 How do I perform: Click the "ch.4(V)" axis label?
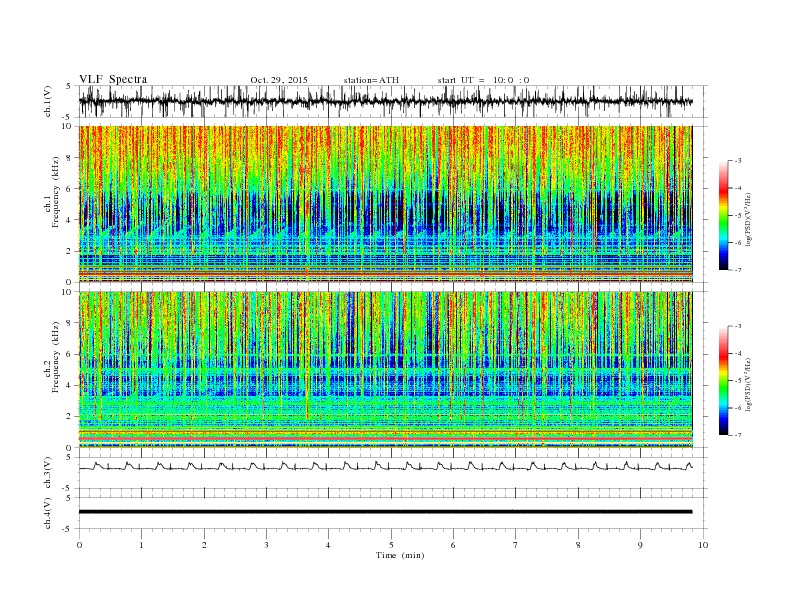48,513
